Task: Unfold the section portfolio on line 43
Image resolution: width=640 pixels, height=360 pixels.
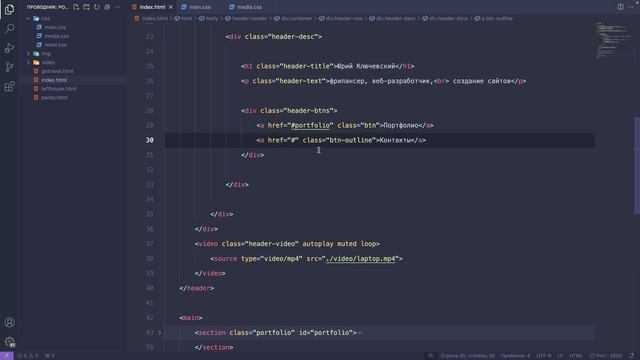Action: (160, 333)
